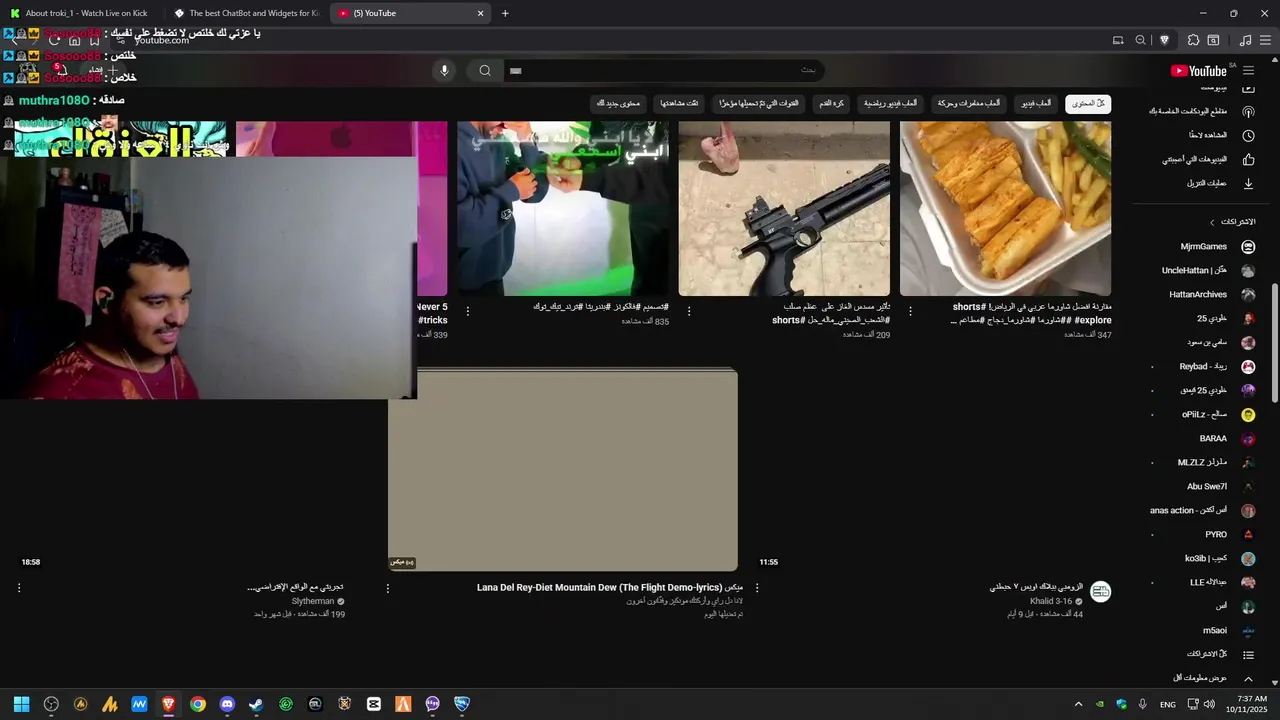Image resolution: width=1280 pixels, height=720 pixels.
Task: Show hidden system tray icons
Action: [1078, 704]
